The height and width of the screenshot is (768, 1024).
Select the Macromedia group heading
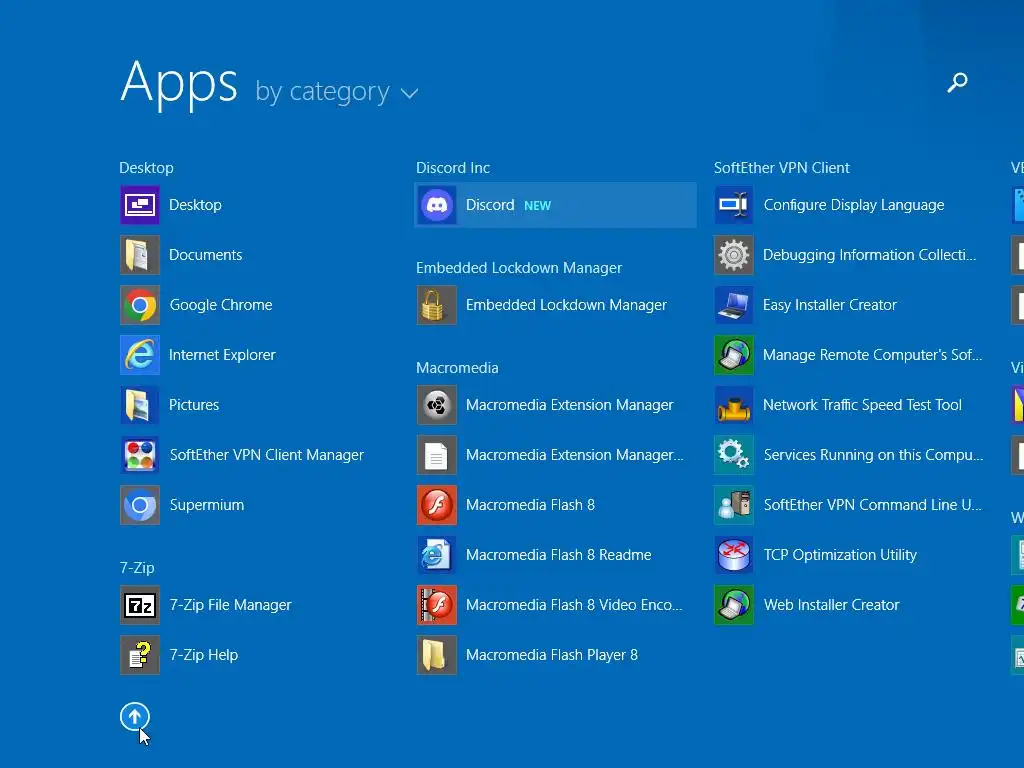457,368
